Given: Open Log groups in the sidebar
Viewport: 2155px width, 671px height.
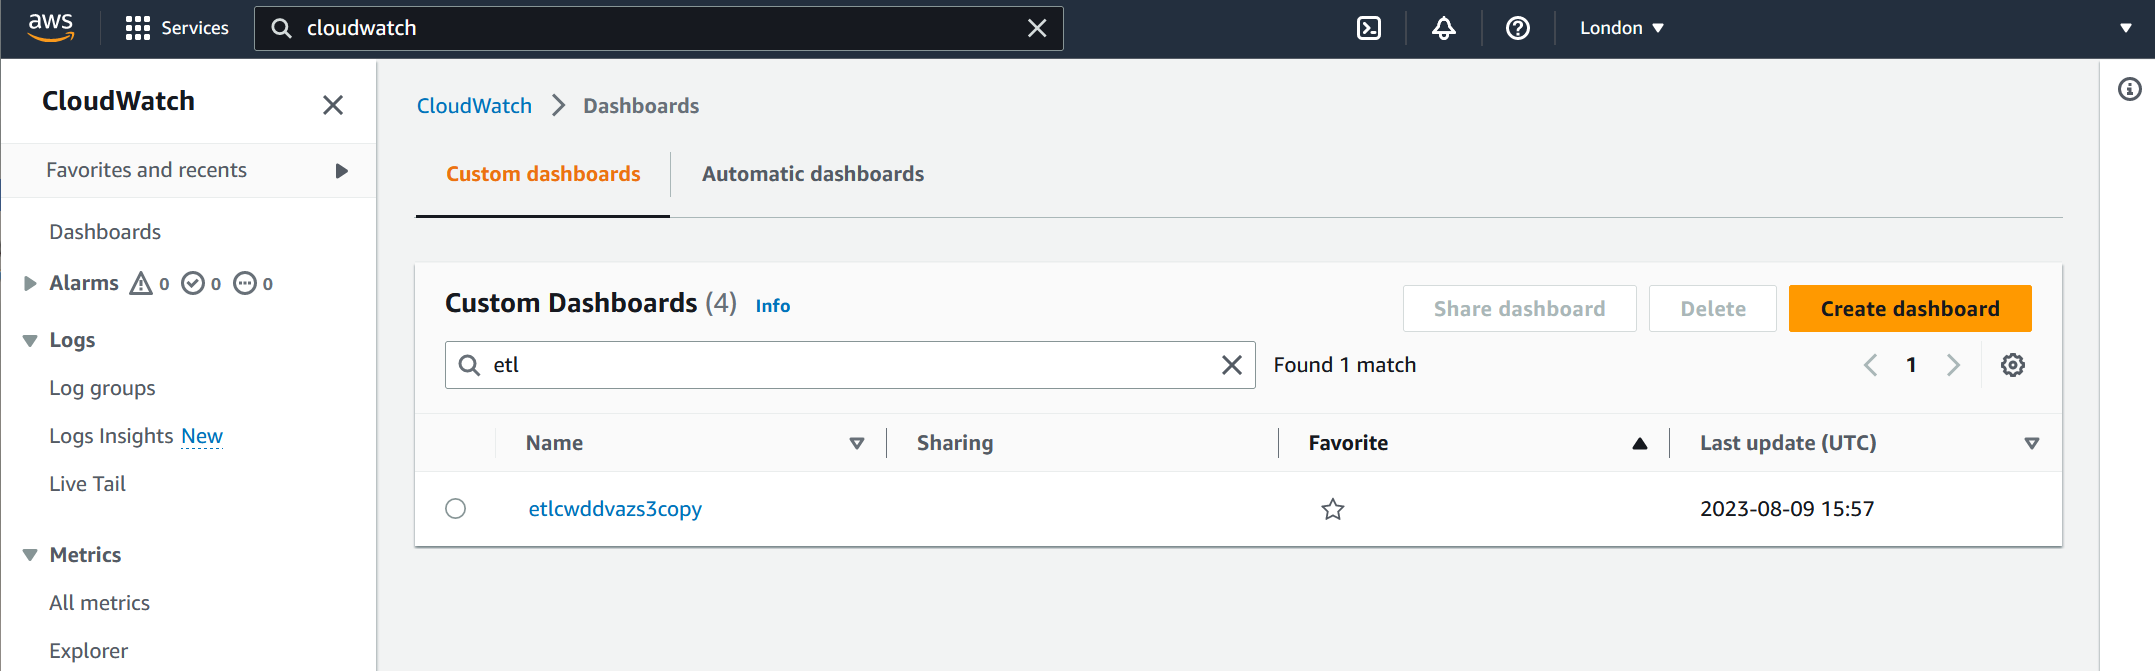Looking at the screenshot, I should 102,388.
